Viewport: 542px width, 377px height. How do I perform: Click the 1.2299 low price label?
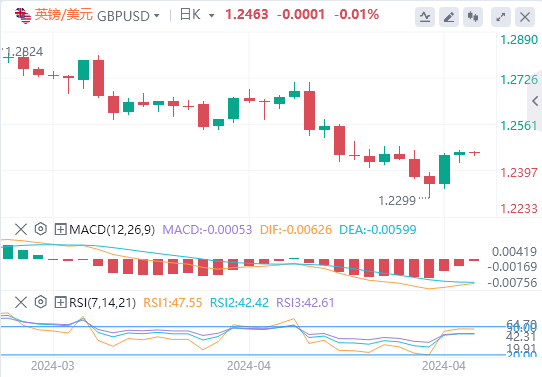click(x=397, y=200)
